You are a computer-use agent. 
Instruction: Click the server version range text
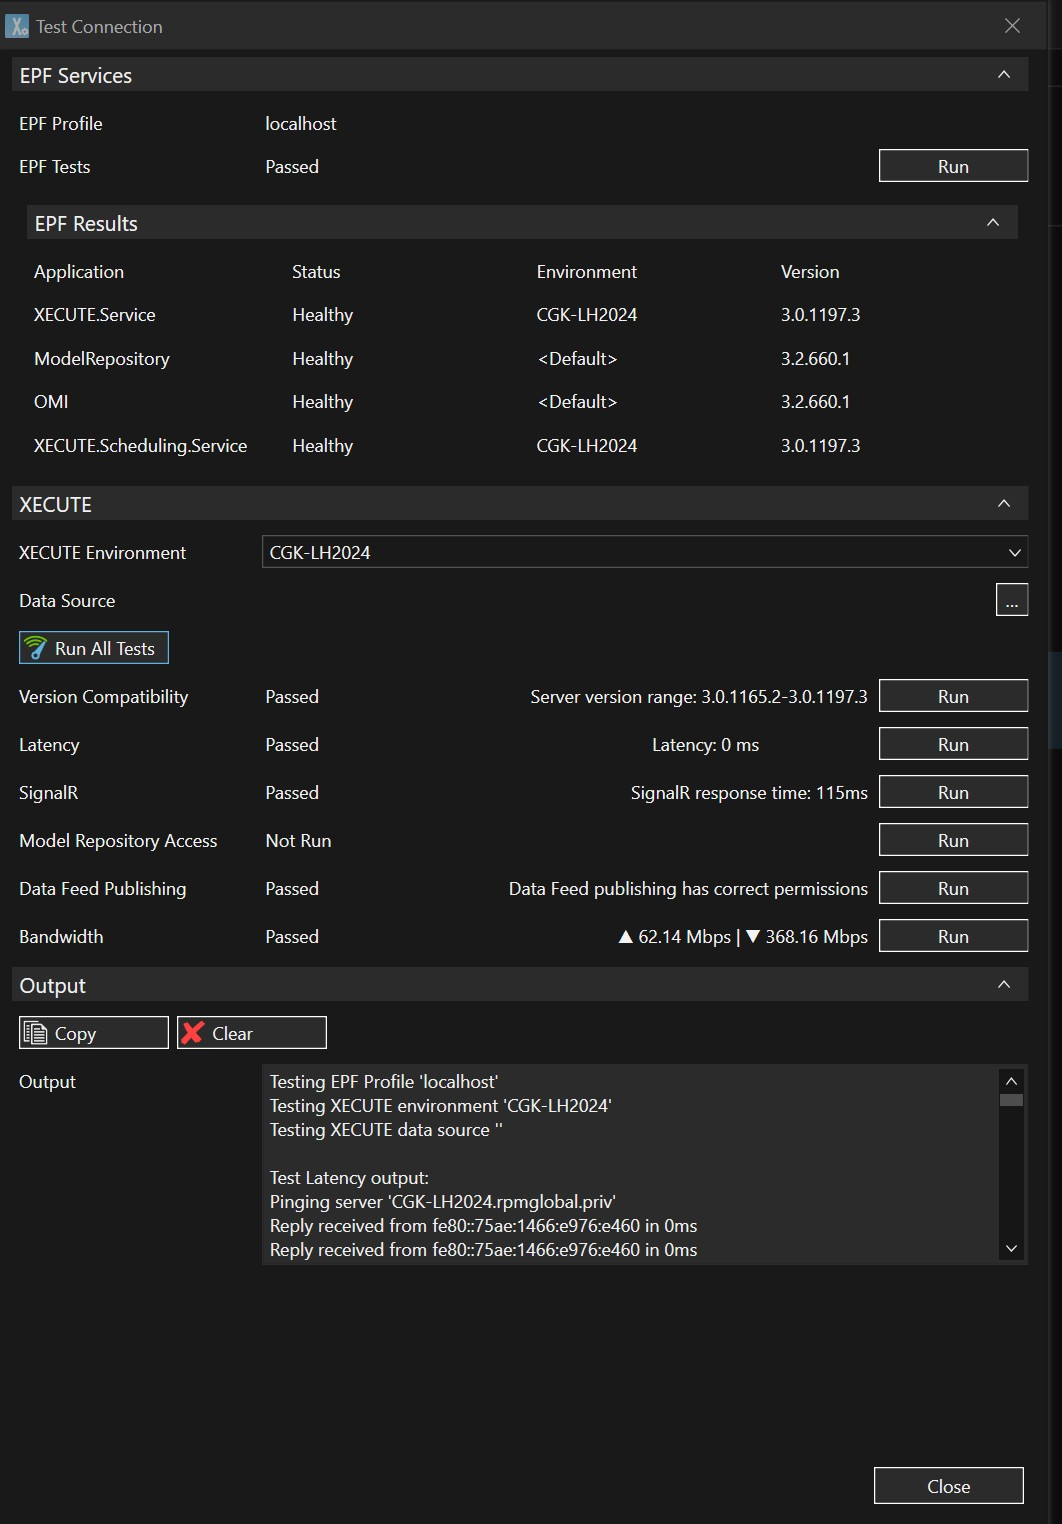tap(699, 697)
